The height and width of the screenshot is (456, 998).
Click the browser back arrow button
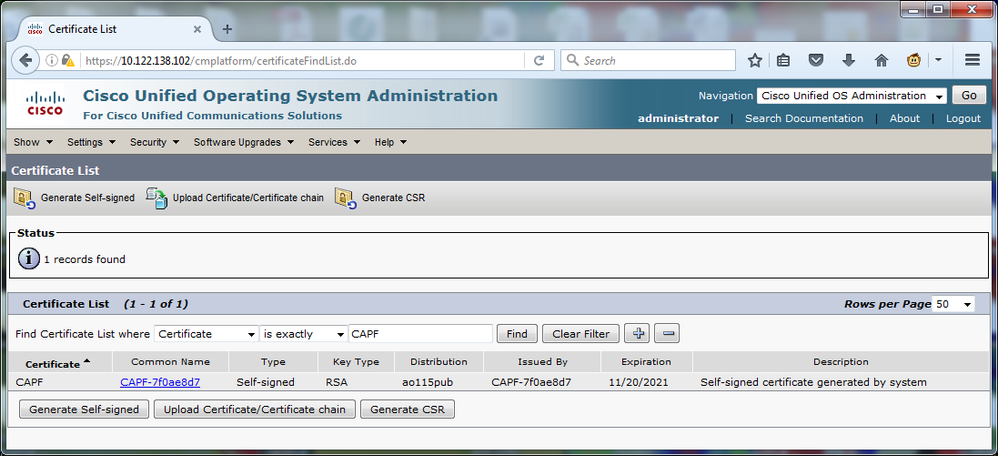(x=25, y=61)
